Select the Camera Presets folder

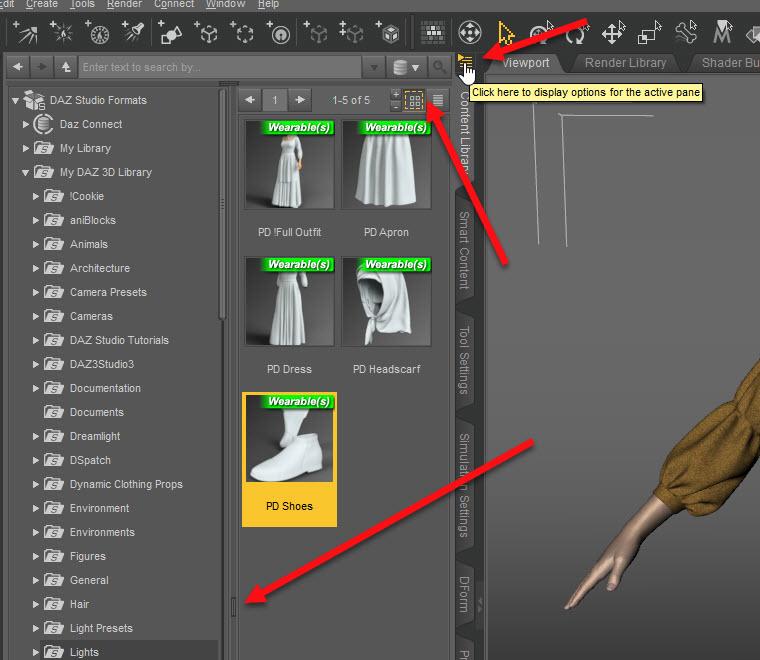[x=108, y=292]
